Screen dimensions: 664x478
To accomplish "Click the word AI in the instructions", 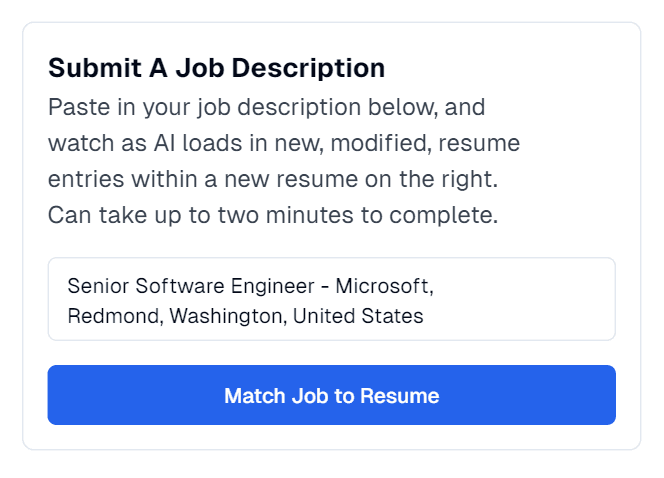I will [x=165, y=143].
